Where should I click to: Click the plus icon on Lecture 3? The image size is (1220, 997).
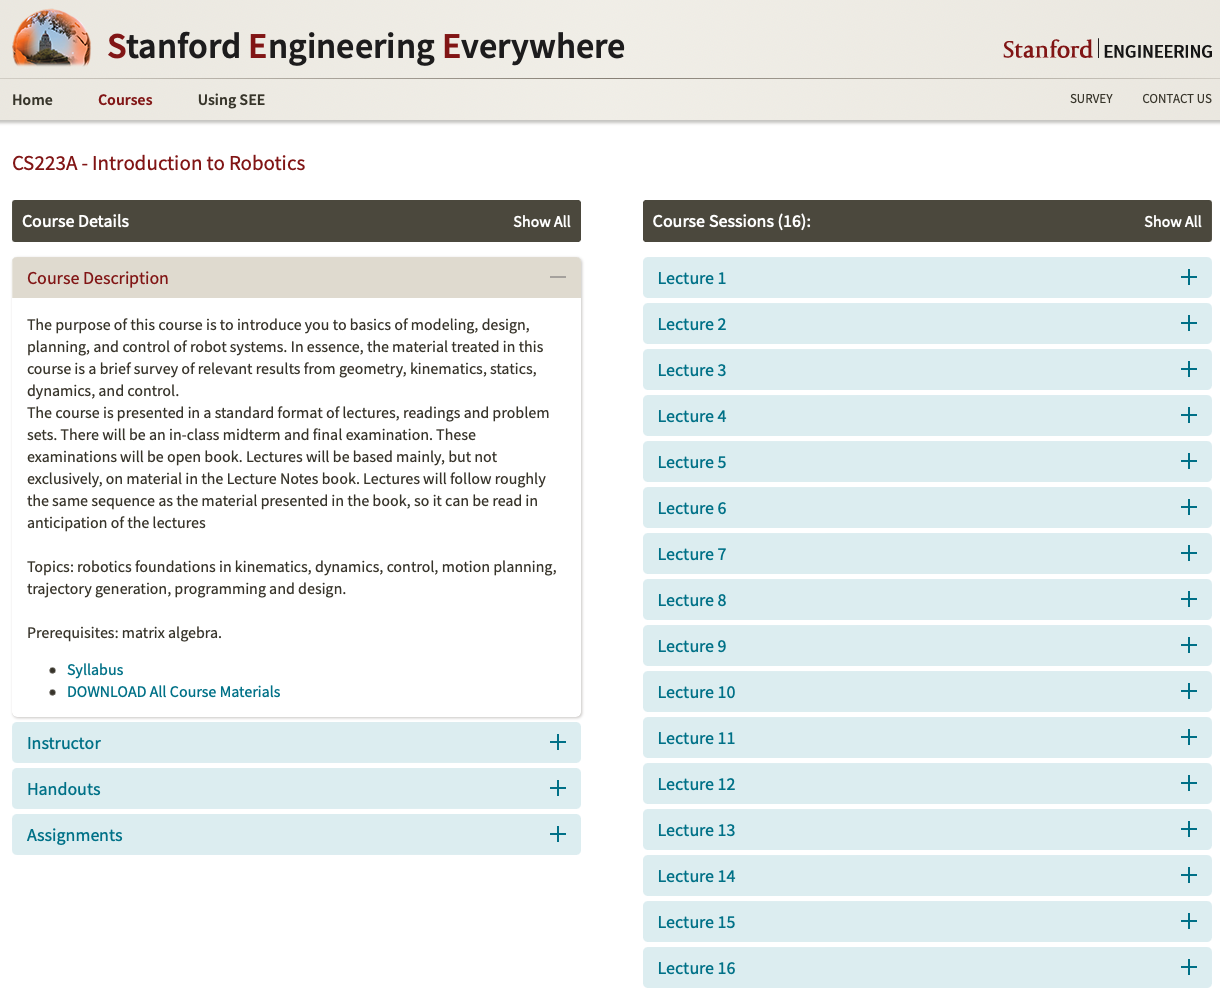pos(1189,369)
